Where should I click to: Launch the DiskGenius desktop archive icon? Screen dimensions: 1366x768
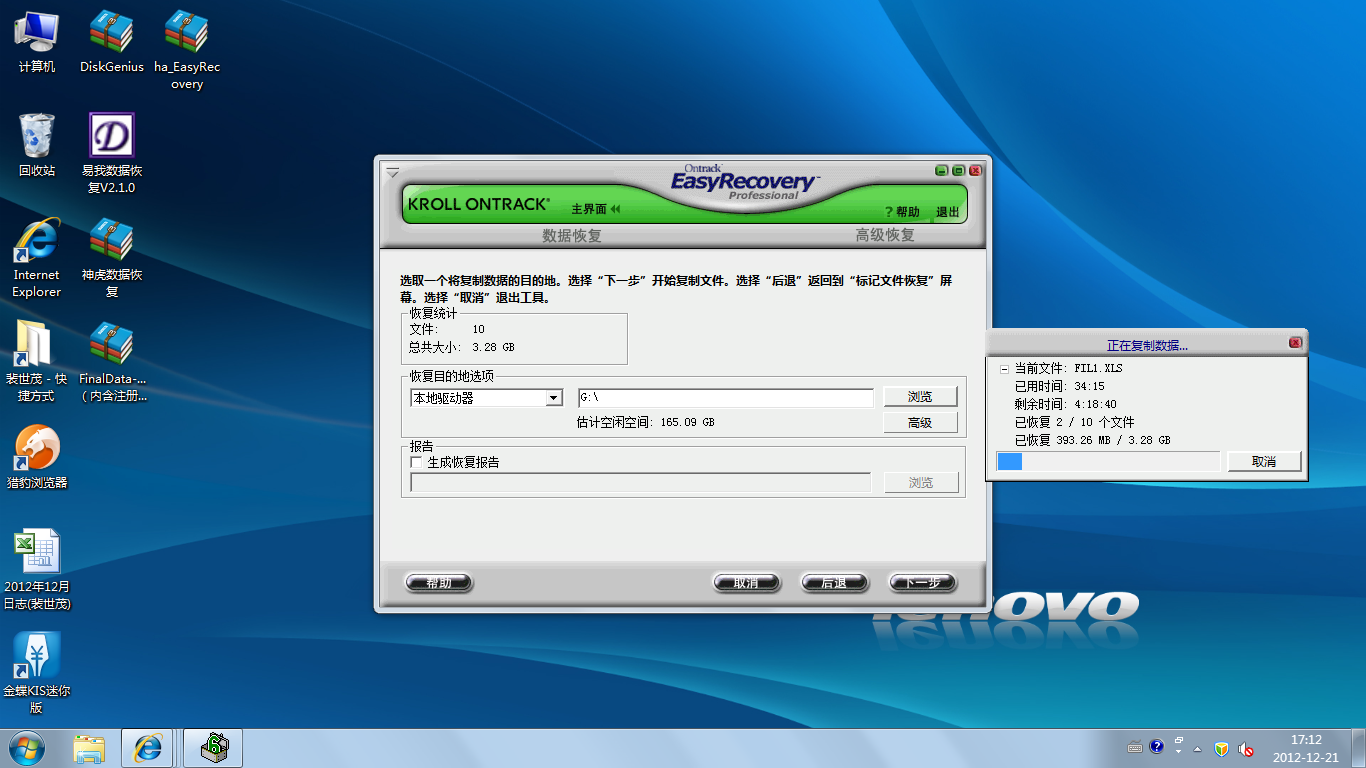point(111,41)
